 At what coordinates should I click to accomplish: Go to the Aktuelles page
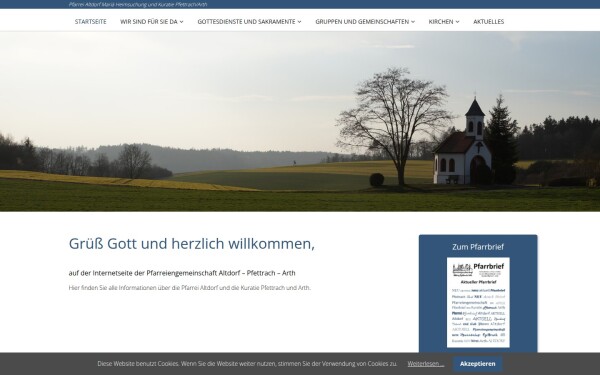click(489, 22)
